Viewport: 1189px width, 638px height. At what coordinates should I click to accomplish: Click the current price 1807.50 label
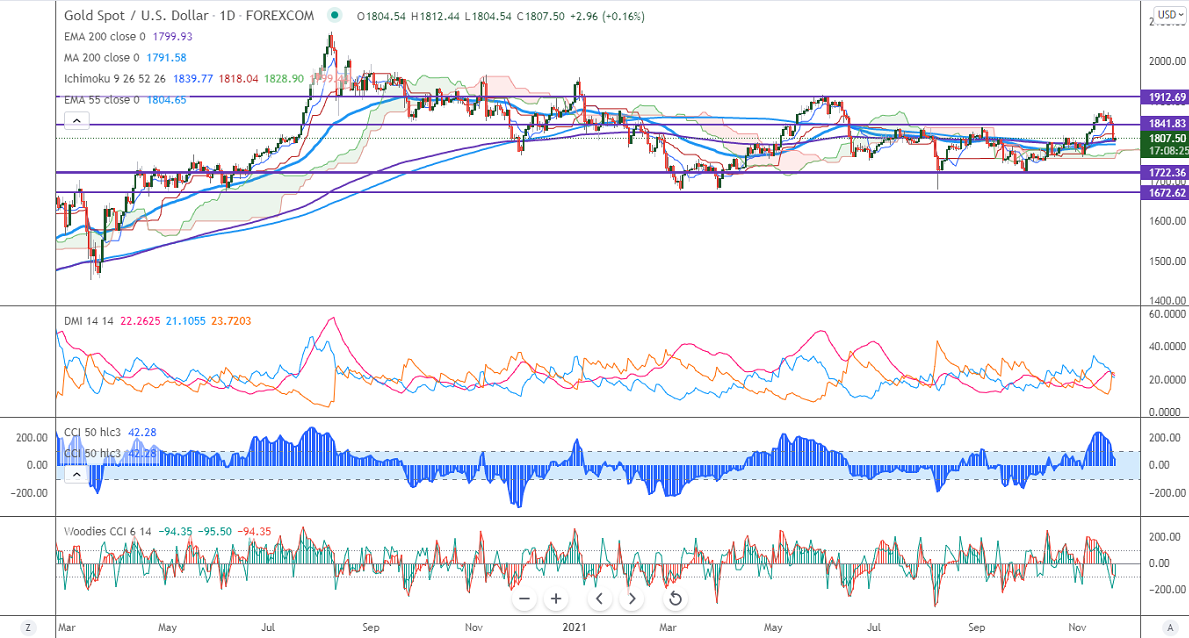pos(1164,139)
